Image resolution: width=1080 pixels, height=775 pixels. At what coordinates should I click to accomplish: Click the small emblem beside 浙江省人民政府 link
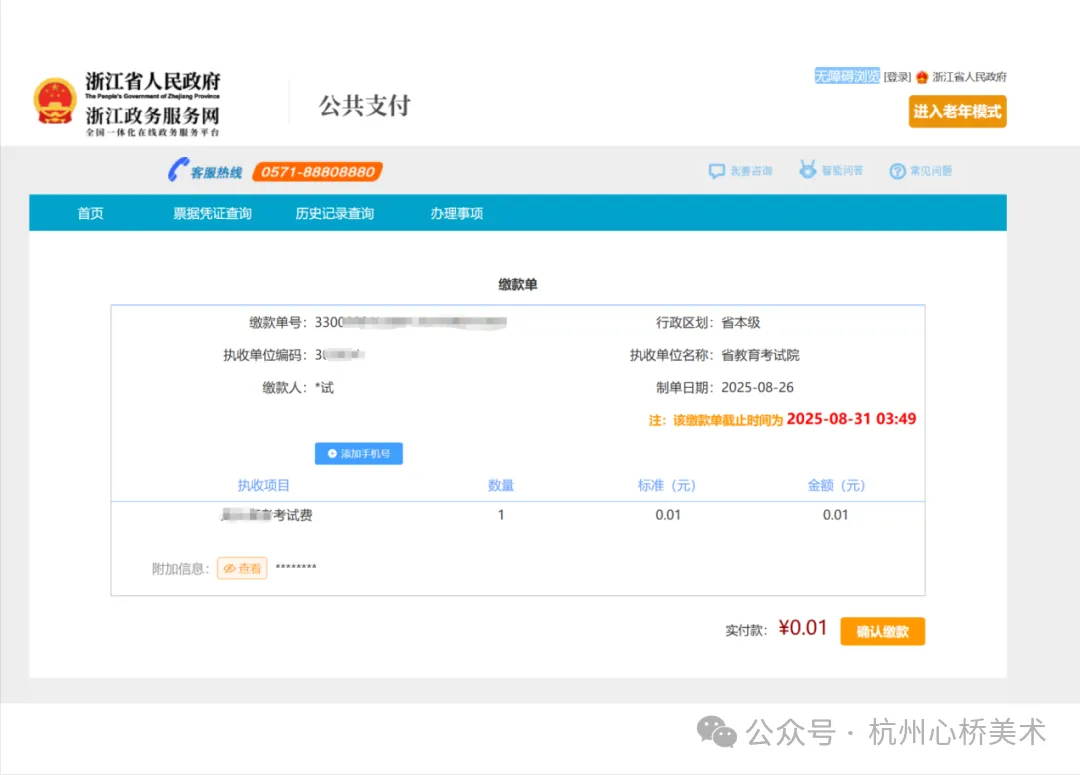[922, 76]
